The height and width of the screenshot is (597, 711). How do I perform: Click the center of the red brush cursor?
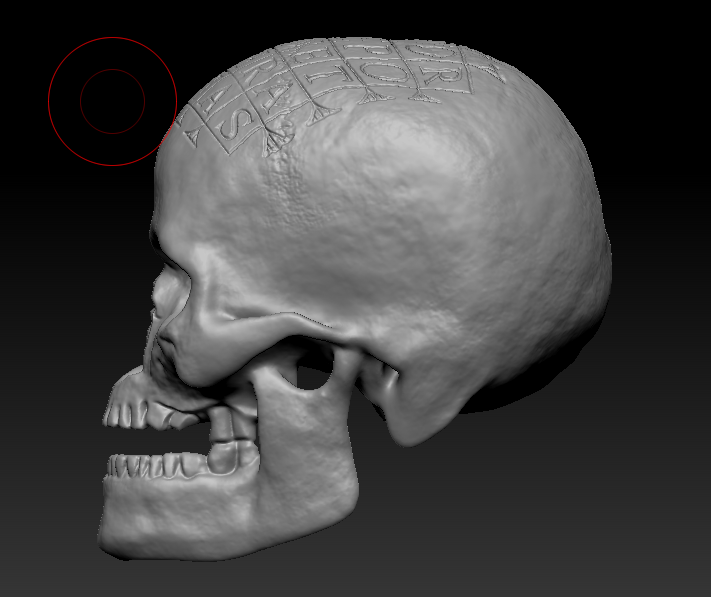pyautogui.click(x=112, y=101)
